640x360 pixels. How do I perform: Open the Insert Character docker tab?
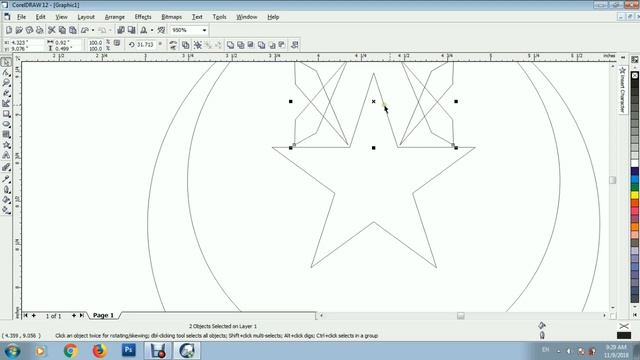point(622,90)
